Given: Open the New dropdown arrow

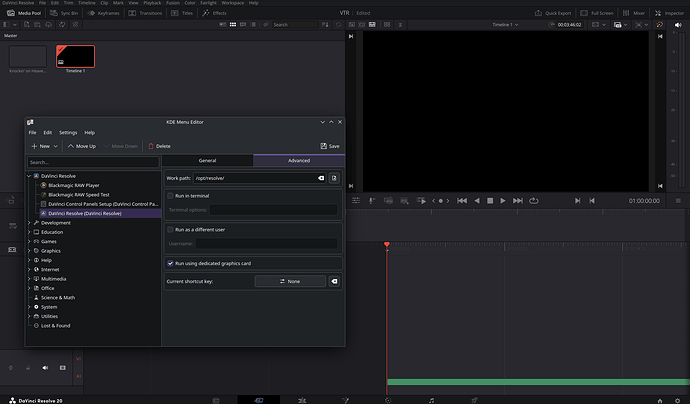Looking at the screenshot, I should tap(55, 146).
